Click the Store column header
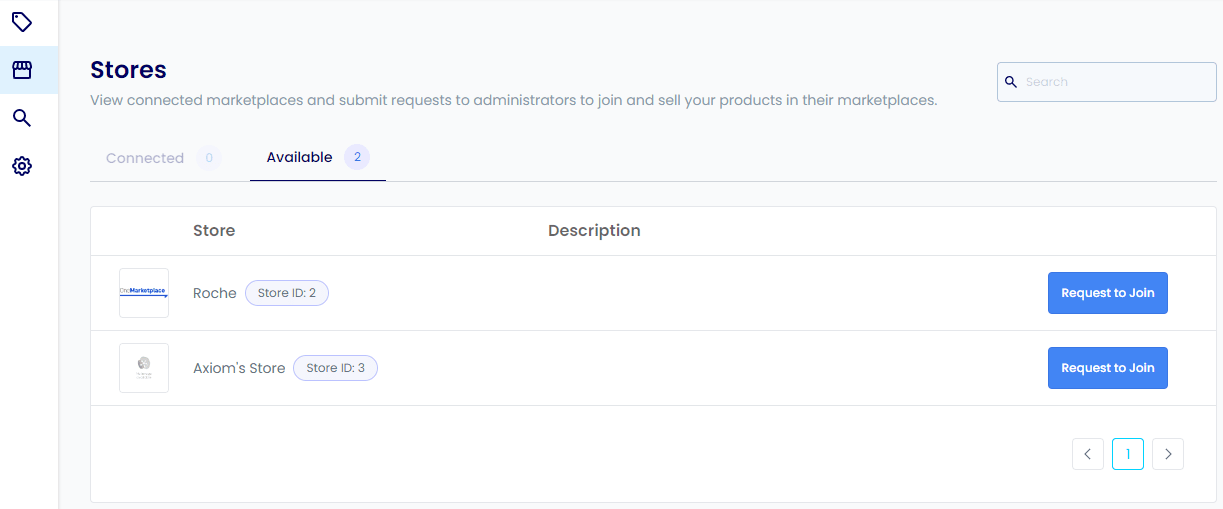Image resolution: width=1223 pixels, height=509 pixels. point(214,230)
